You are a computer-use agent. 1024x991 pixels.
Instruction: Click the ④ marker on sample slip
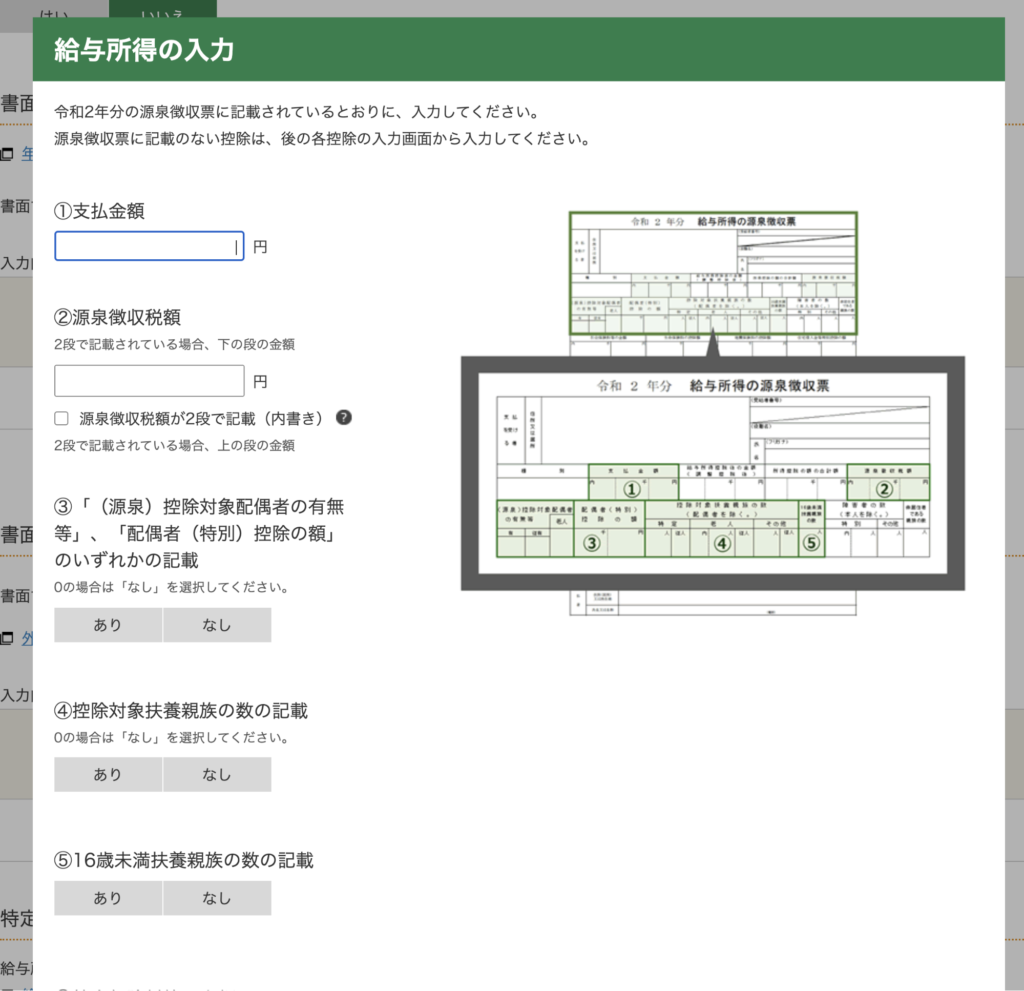pyautogui.click(x=722, y=543)
